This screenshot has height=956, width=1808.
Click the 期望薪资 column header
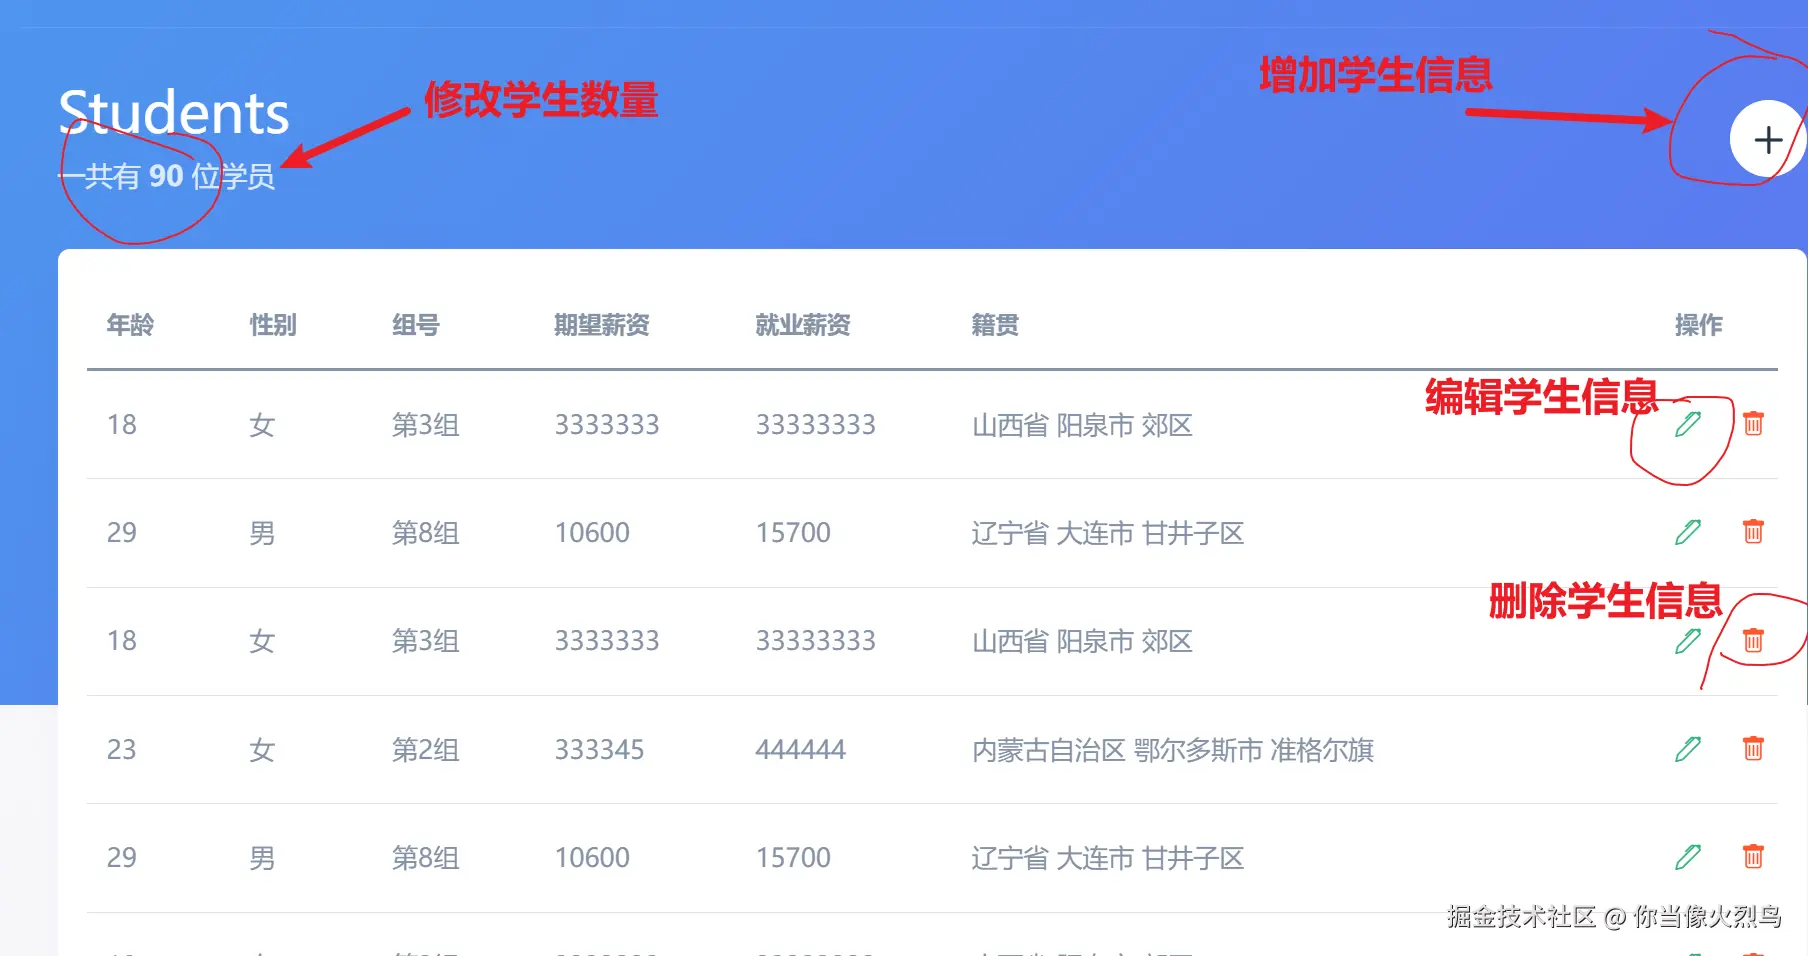click(602, 325)
